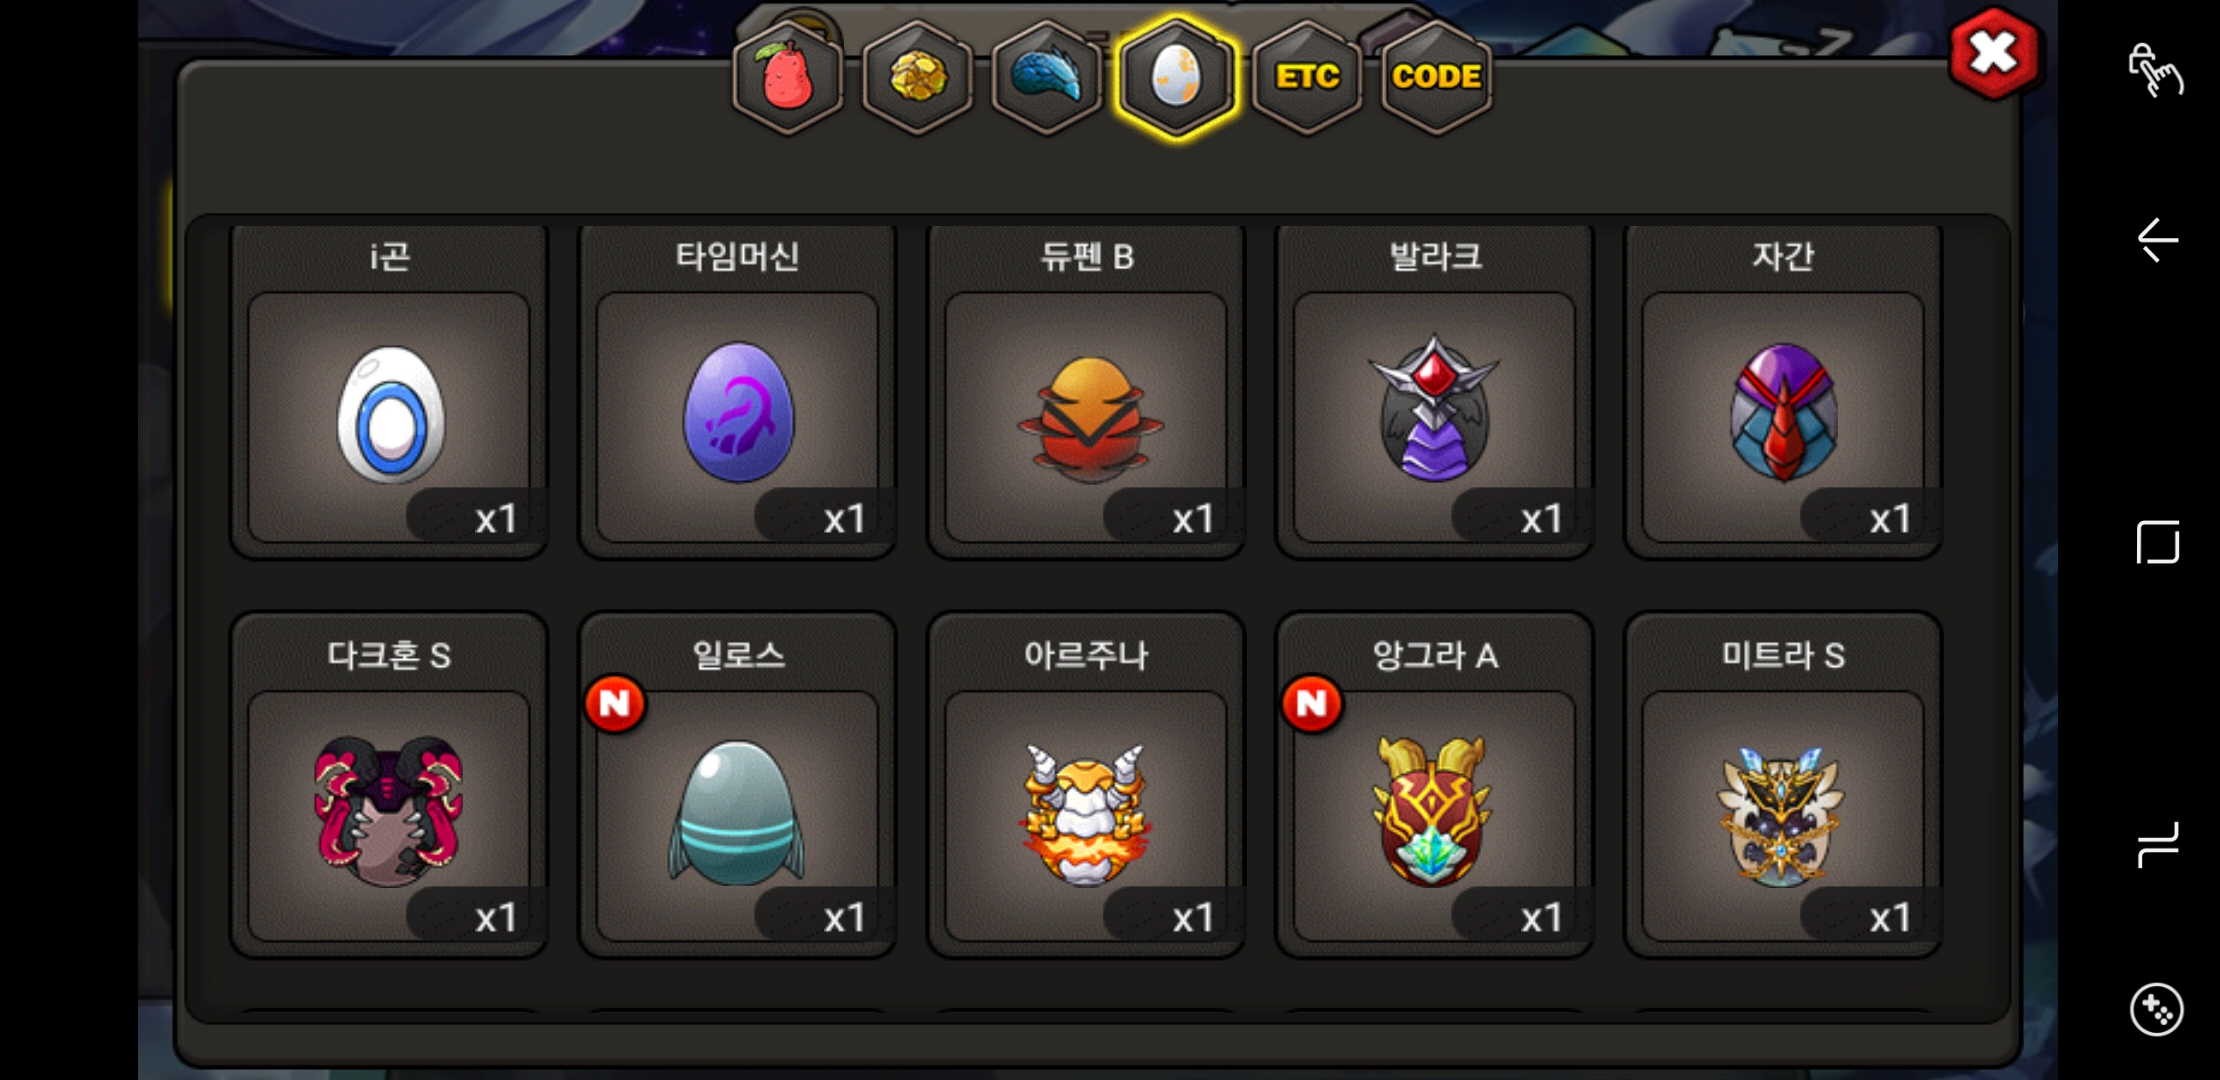This screenshot has height=1080, width=2220.
Task: Tap the game tools controller icon
Action: [x=2156, y=1010]
